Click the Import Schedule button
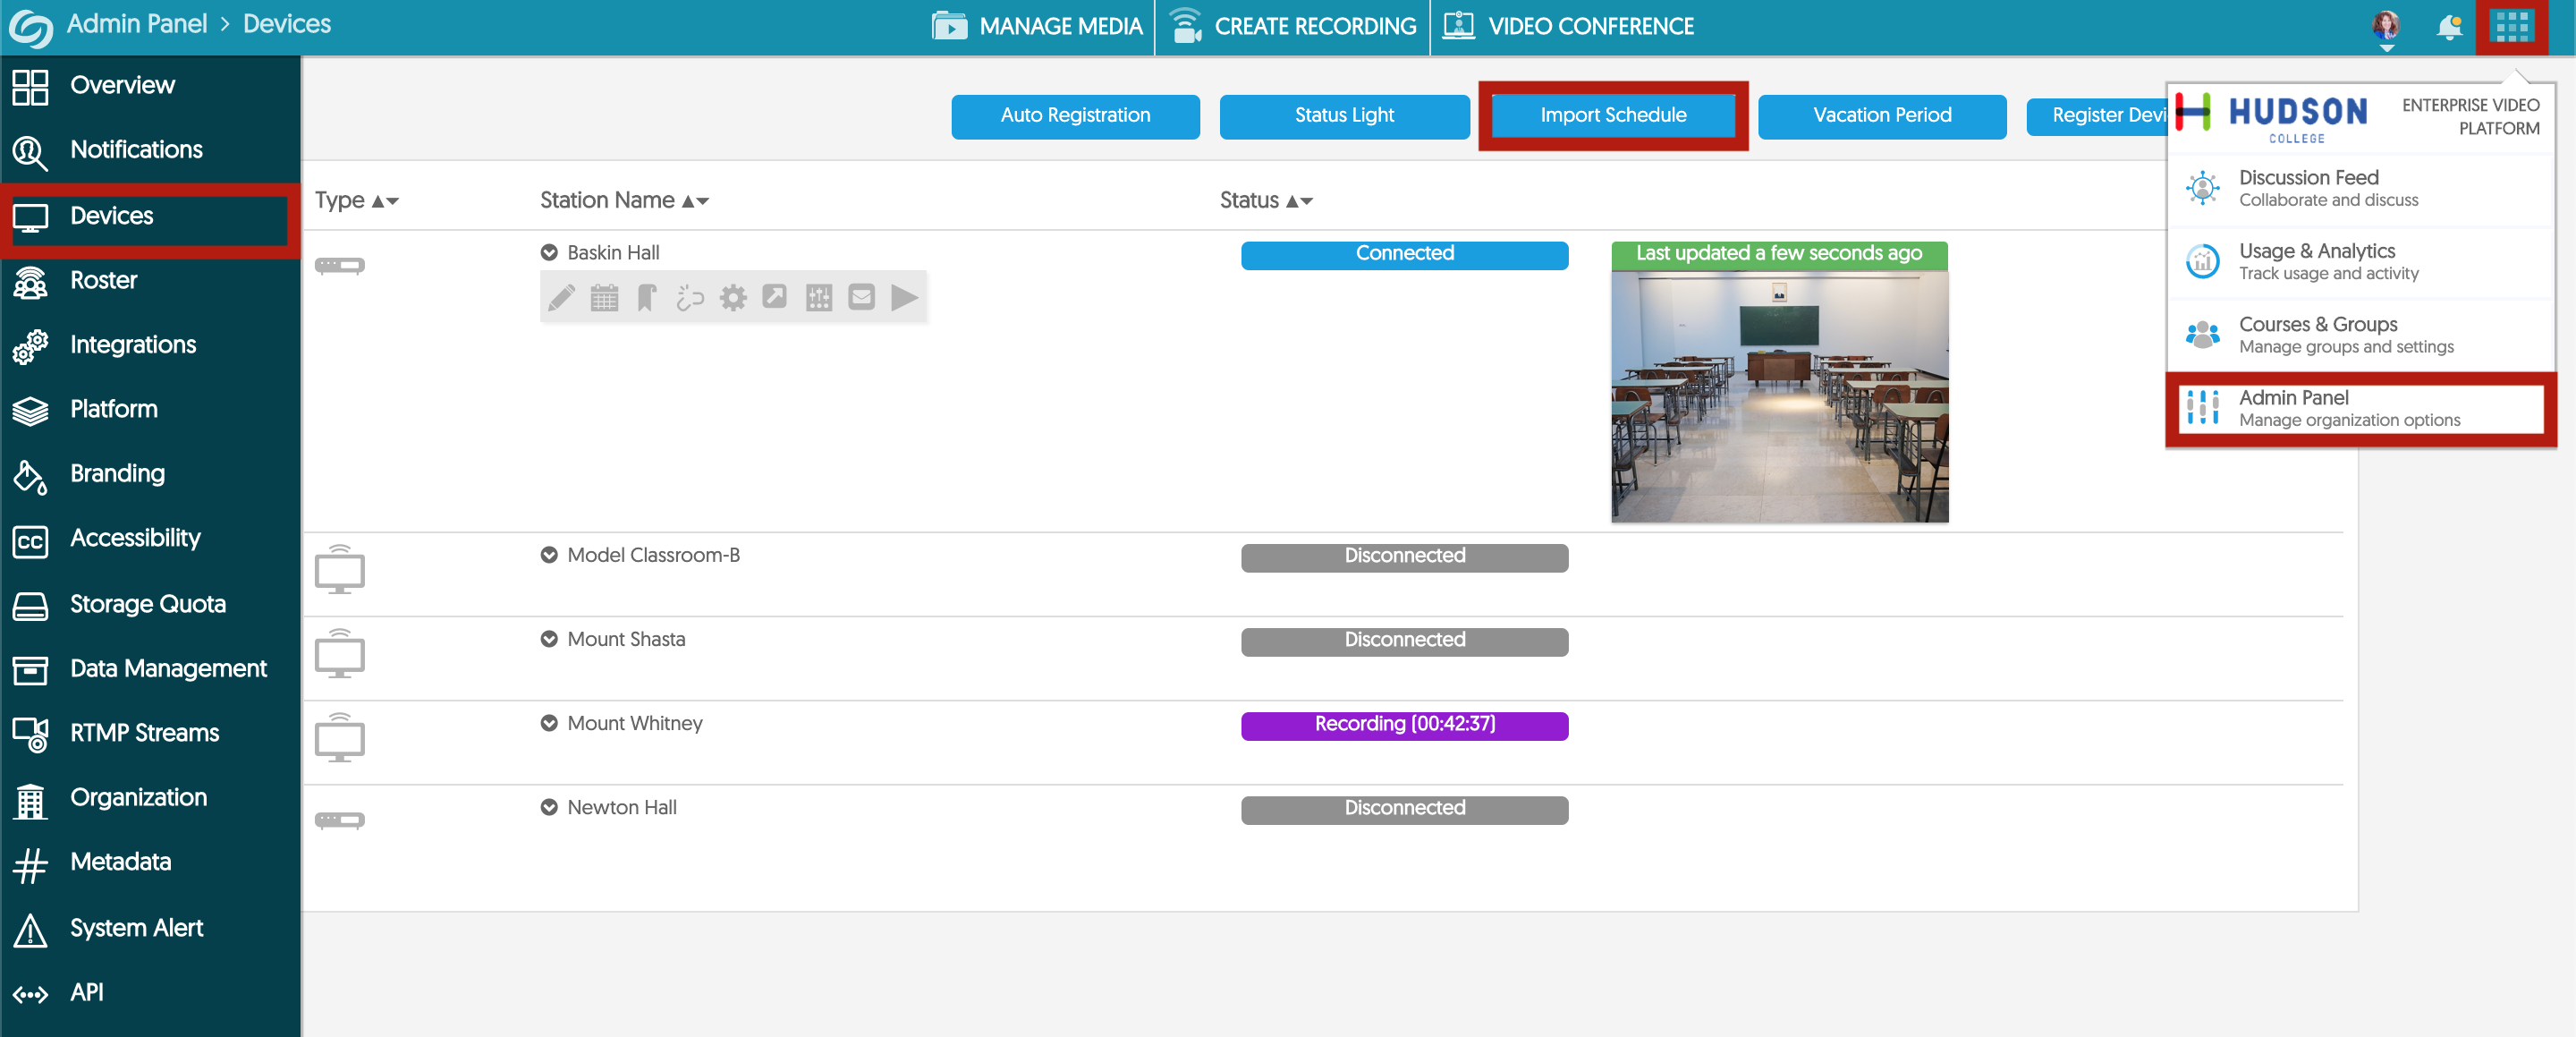Screen dimensions: 2576x1037 tap(1612, 115)
